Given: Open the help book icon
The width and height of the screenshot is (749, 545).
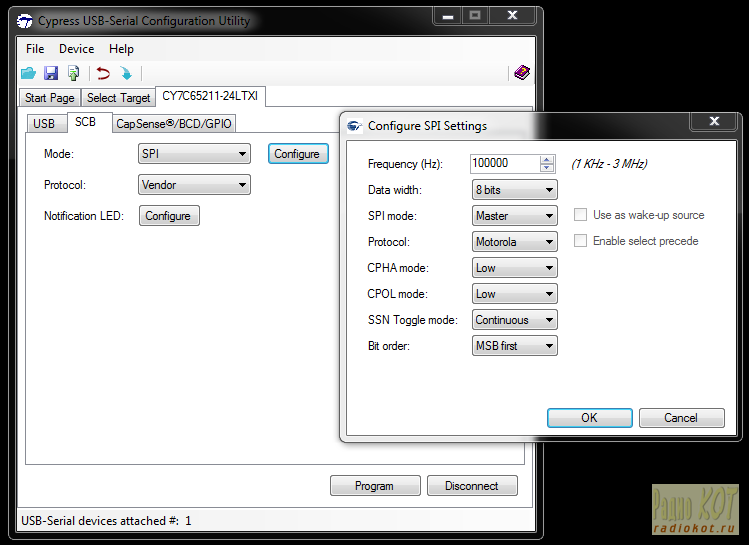Looking at the screenshot, I should pyautogui.click(x=521, y=73).
